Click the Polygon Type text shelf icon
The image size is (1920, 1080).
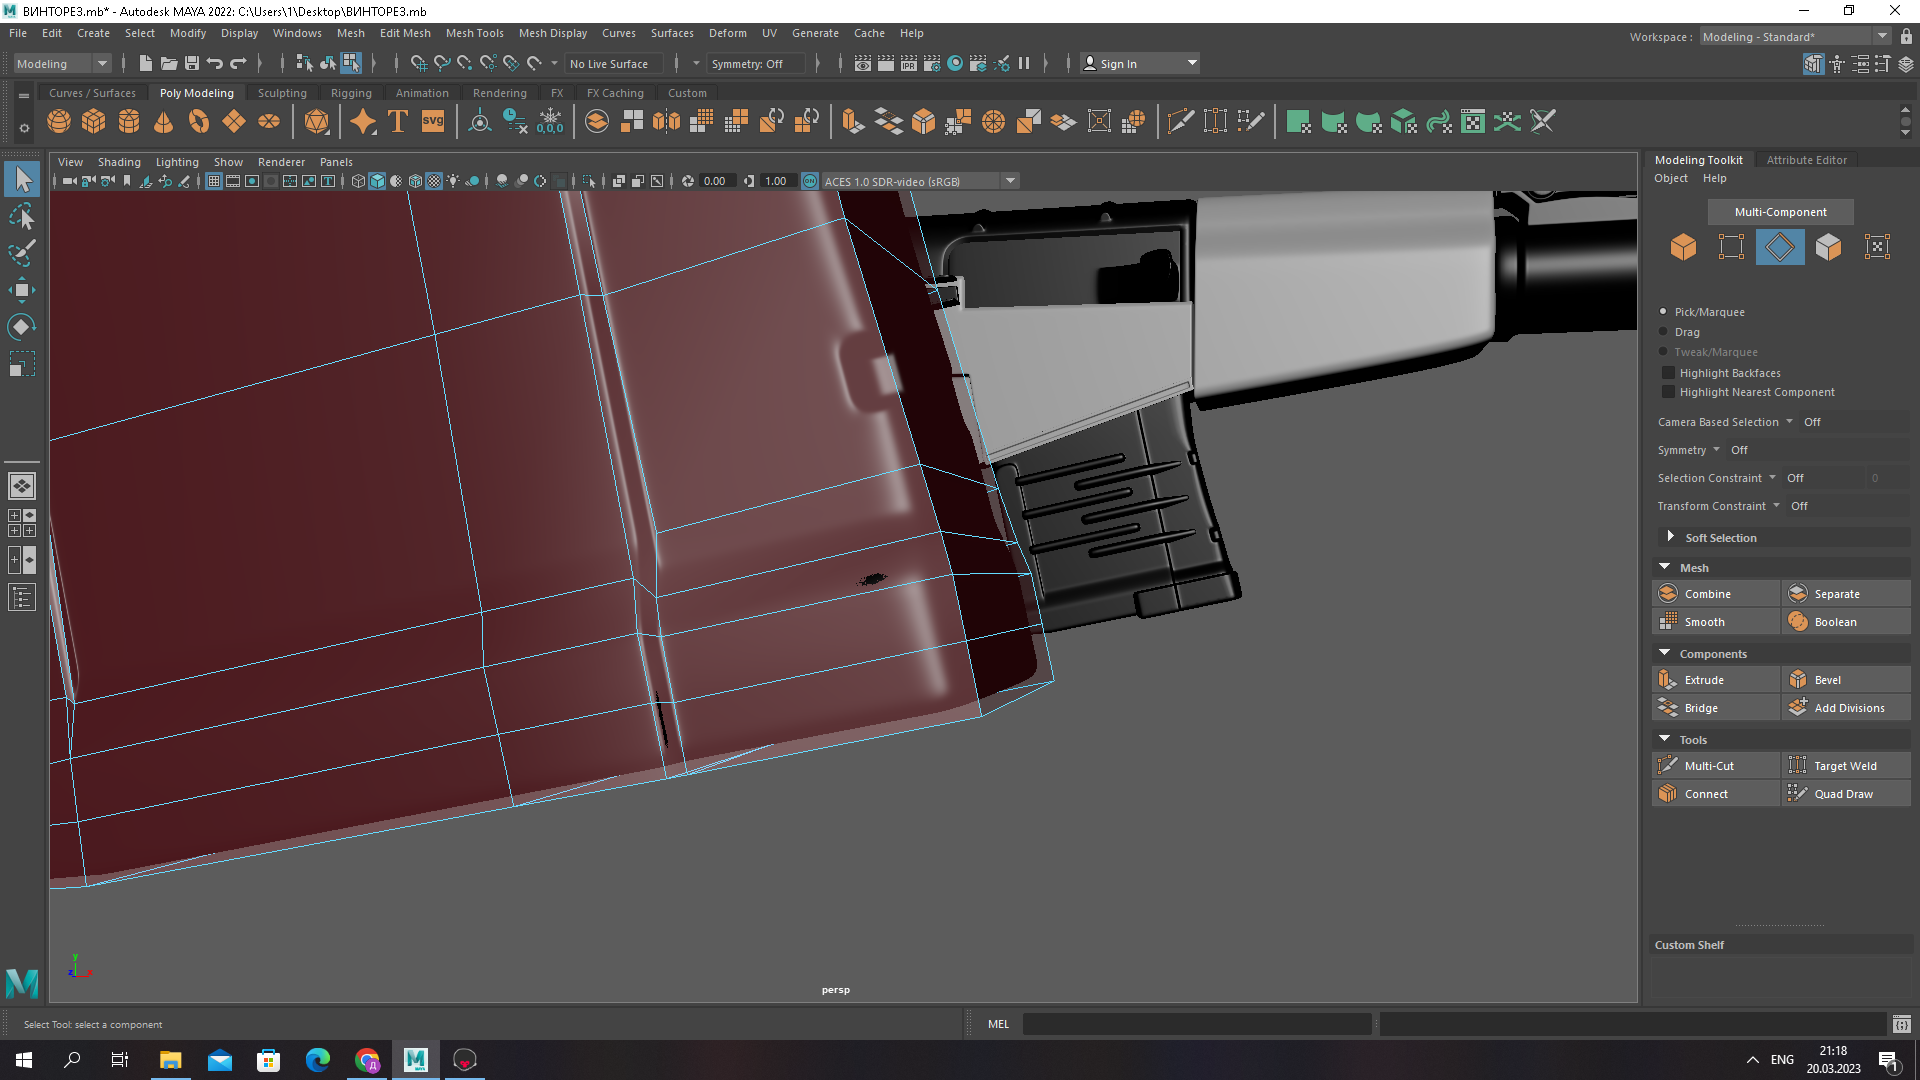pyautogui.click(x=397, y=122)
